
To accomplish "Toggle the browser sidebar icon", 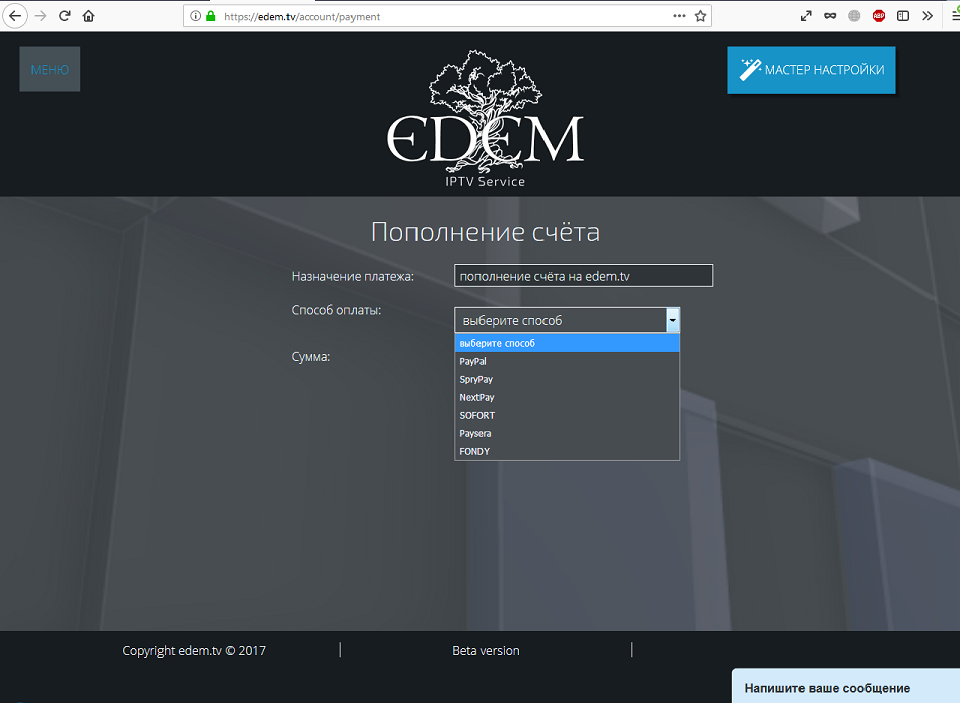I will coord(903,16).
